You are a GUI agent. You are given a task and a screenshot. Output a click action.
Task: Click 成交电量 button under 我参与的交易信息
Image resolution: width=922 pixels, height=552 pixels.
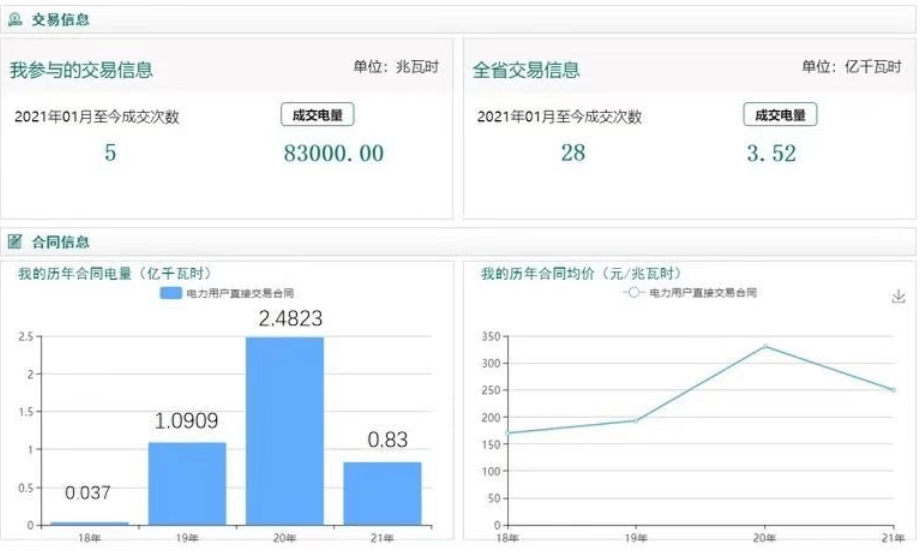click(317, 115)
